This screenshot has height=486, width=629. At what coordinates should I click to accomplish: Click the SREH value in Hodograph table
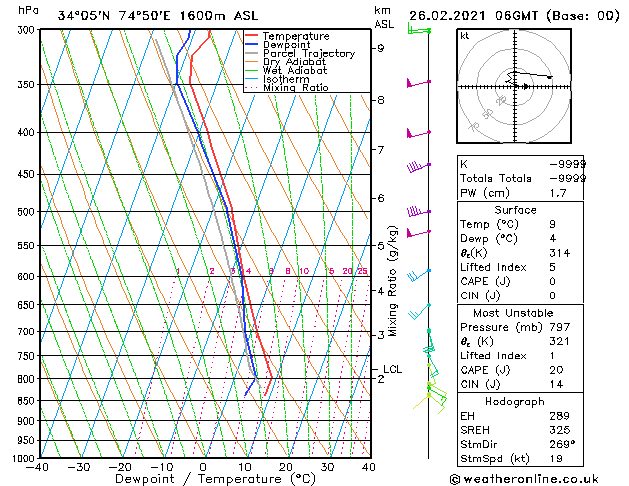tap(560, 430)
